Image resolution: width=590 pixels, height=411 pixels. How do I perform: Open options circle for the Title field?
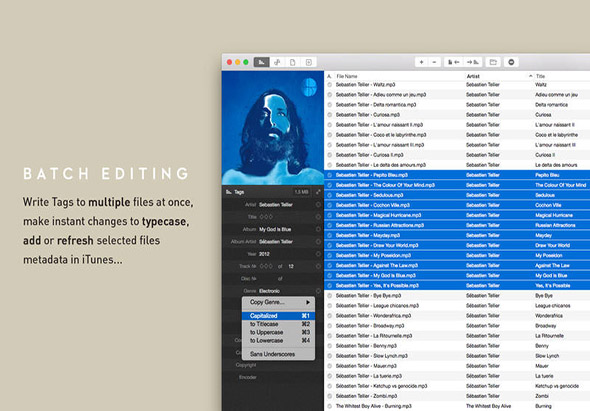[x=318, y=217]
